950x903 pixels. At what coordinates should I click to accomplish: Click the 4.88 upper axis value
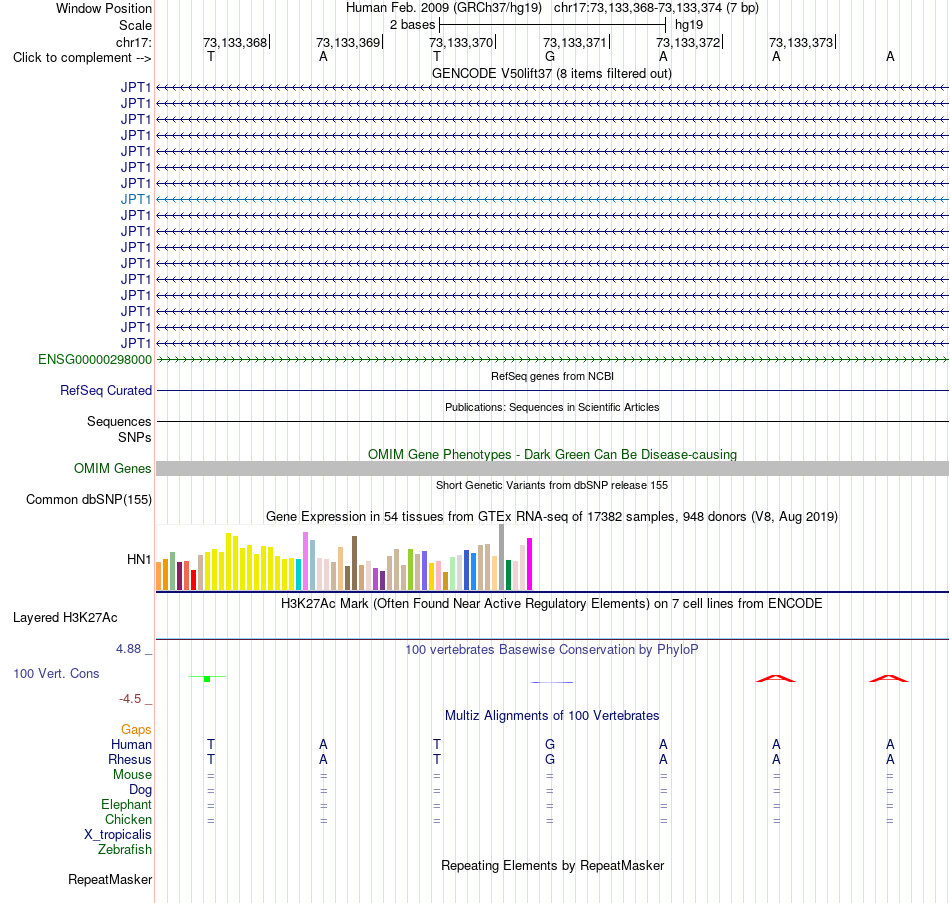[x=128, y=649]
